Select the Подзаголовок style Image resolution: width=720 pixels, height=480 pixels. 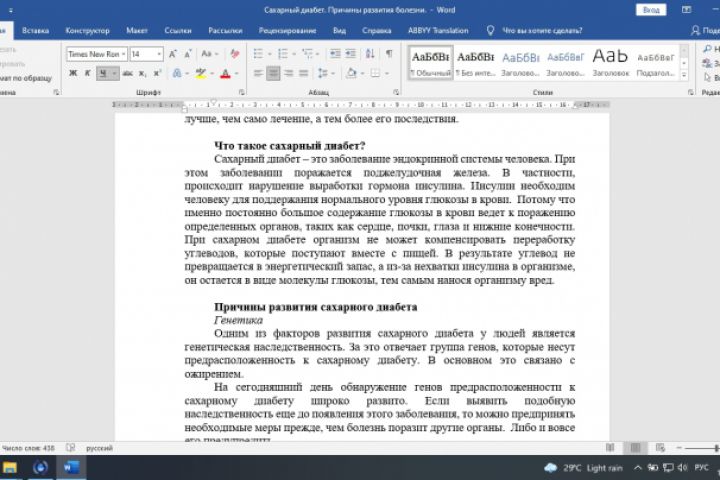pos(656,63)
